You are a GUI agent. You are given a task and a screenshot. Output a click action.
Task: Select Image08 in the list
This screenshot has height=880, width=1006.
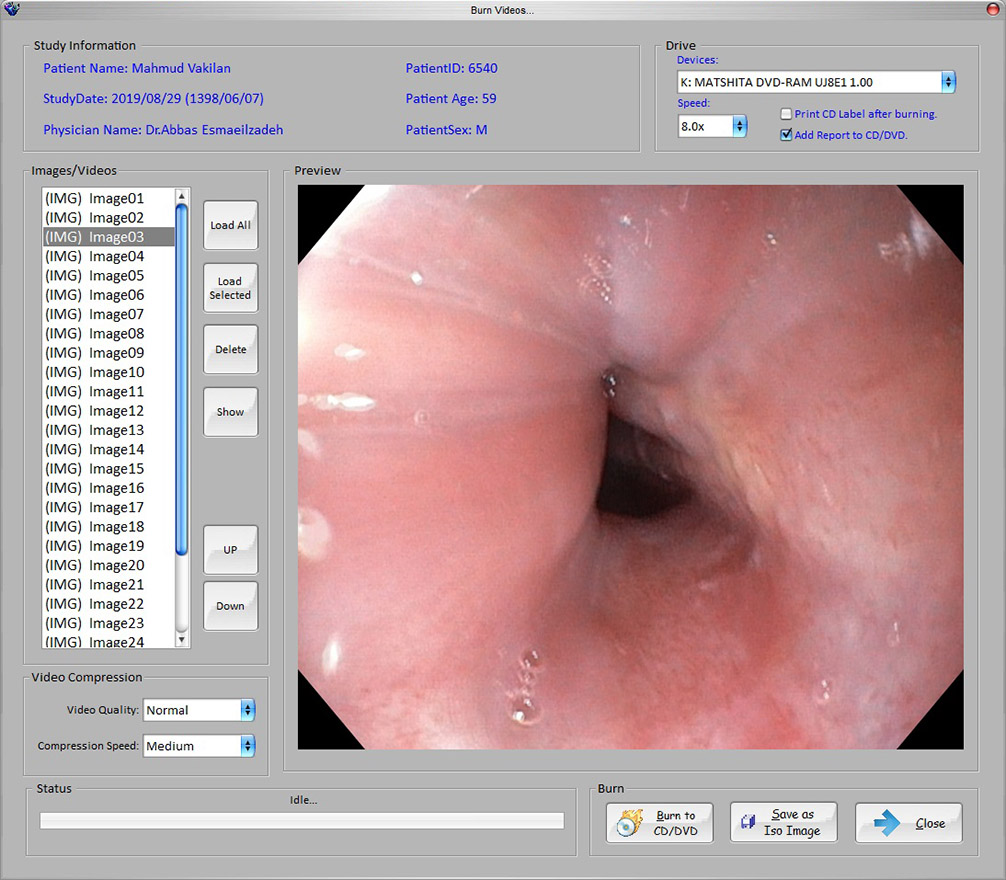108,334
